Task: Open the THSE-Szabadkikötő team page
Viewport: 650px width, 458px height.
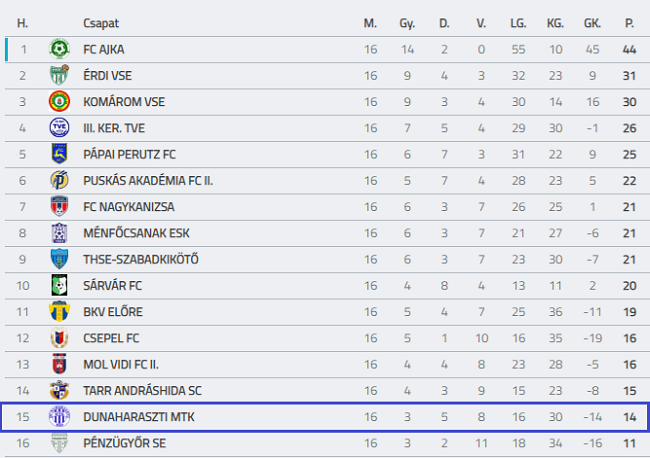Action: tap(141, 259)
